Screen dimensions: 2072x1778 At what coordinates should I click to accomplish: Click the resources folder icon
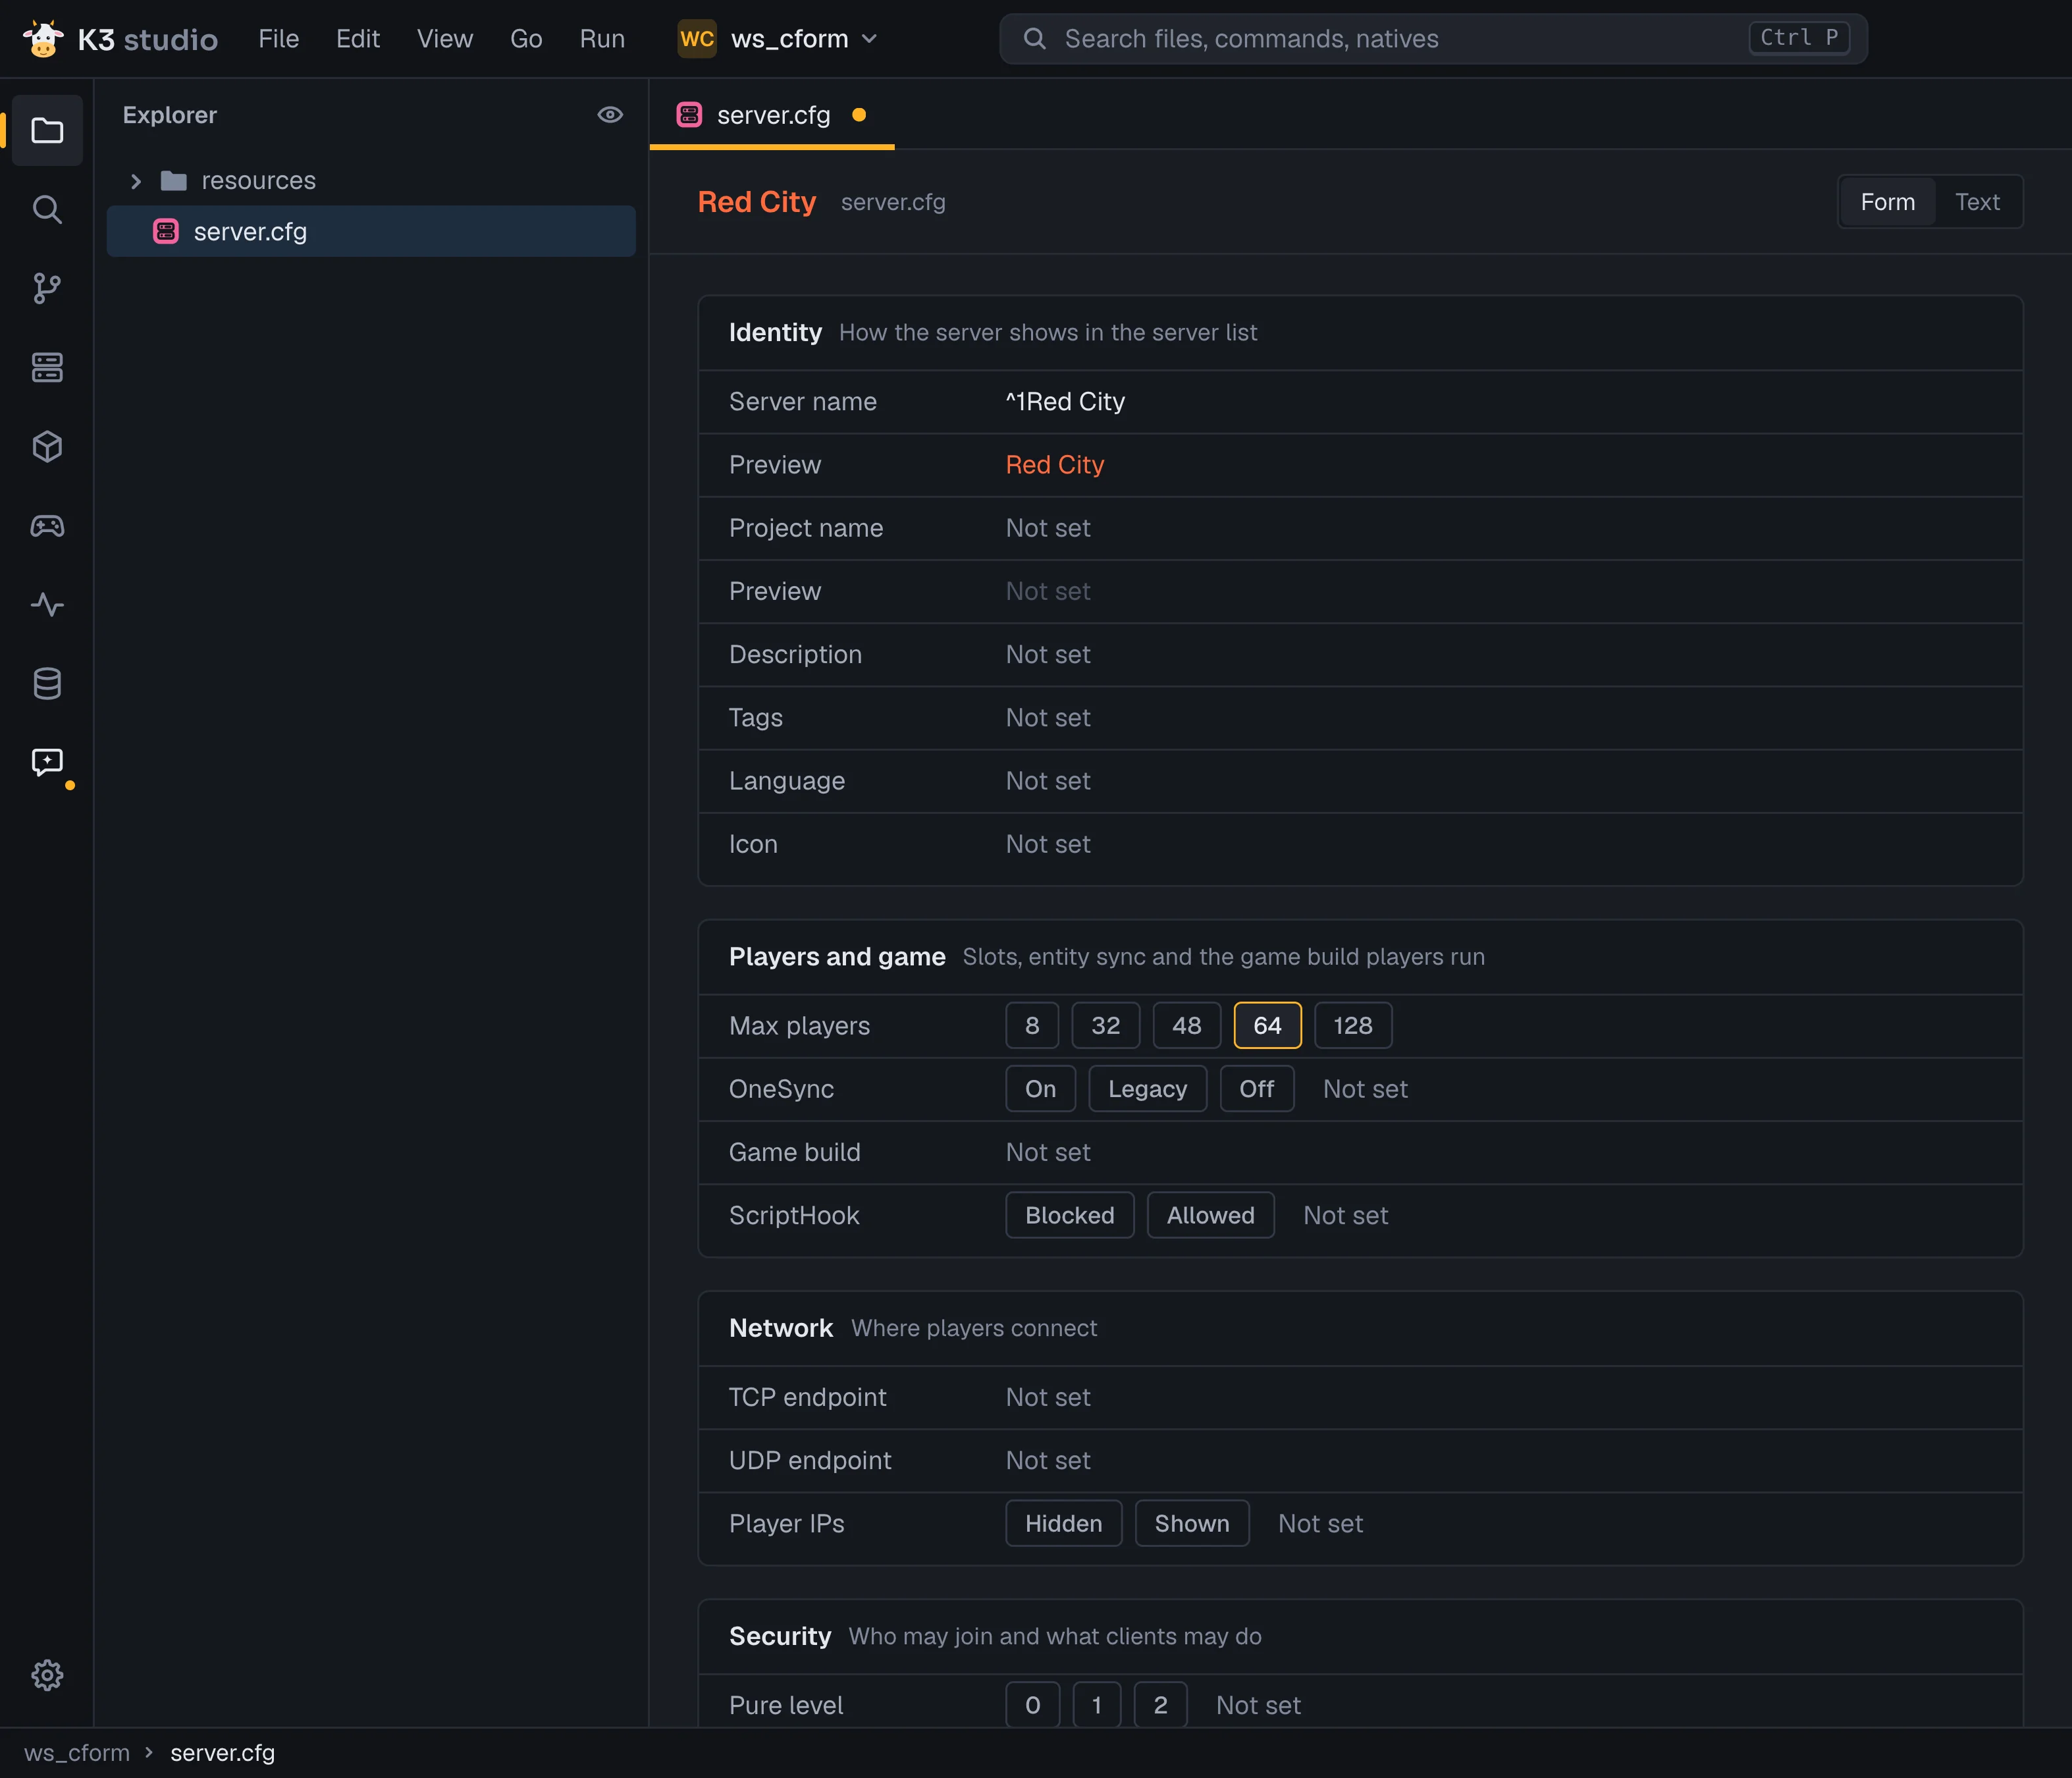pos(174,181)
